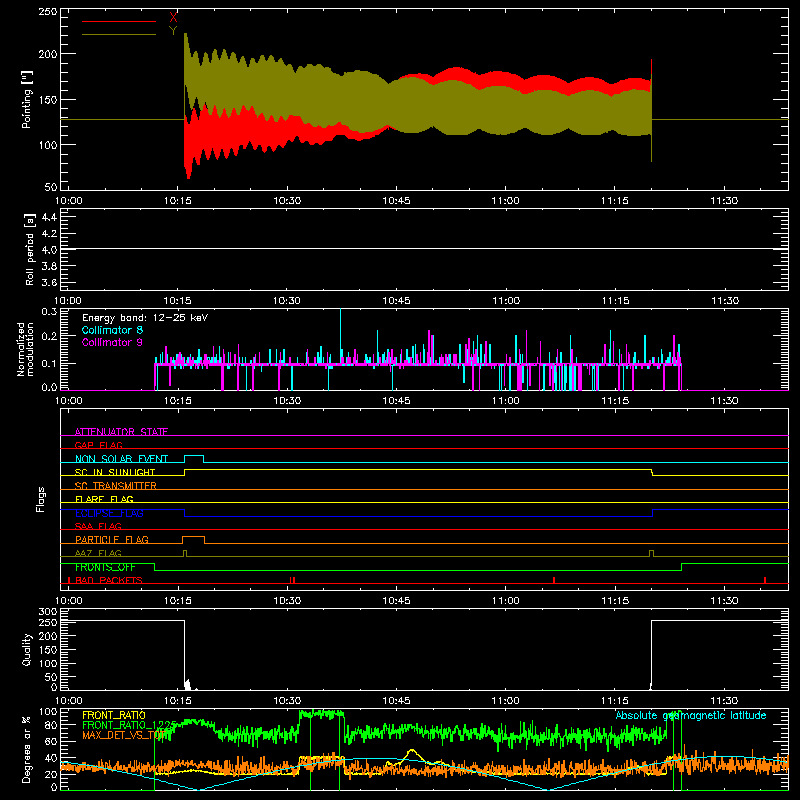Select the 'Energy band: 12-25 keV' annotation
The width and height of the screenshot is (800, 800).
(x=145, y=318)
